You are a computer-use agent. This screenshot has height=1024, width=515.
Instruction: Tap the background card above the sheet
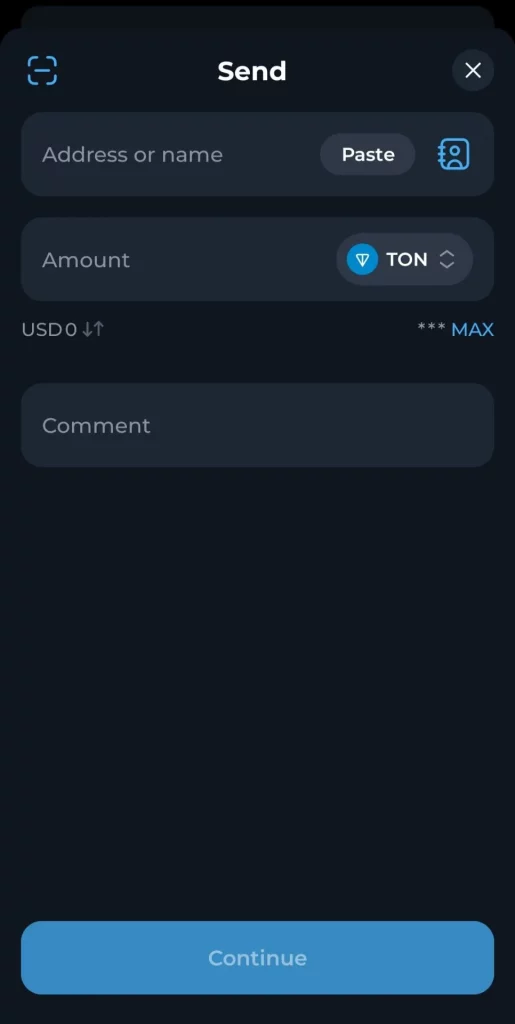pyautogui.click(x=257, y=17)
